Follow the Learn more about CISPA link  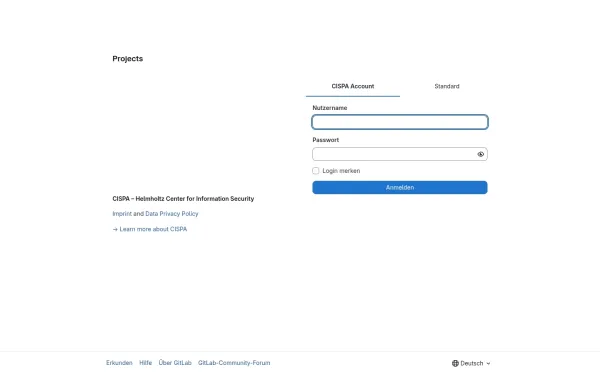150,229
